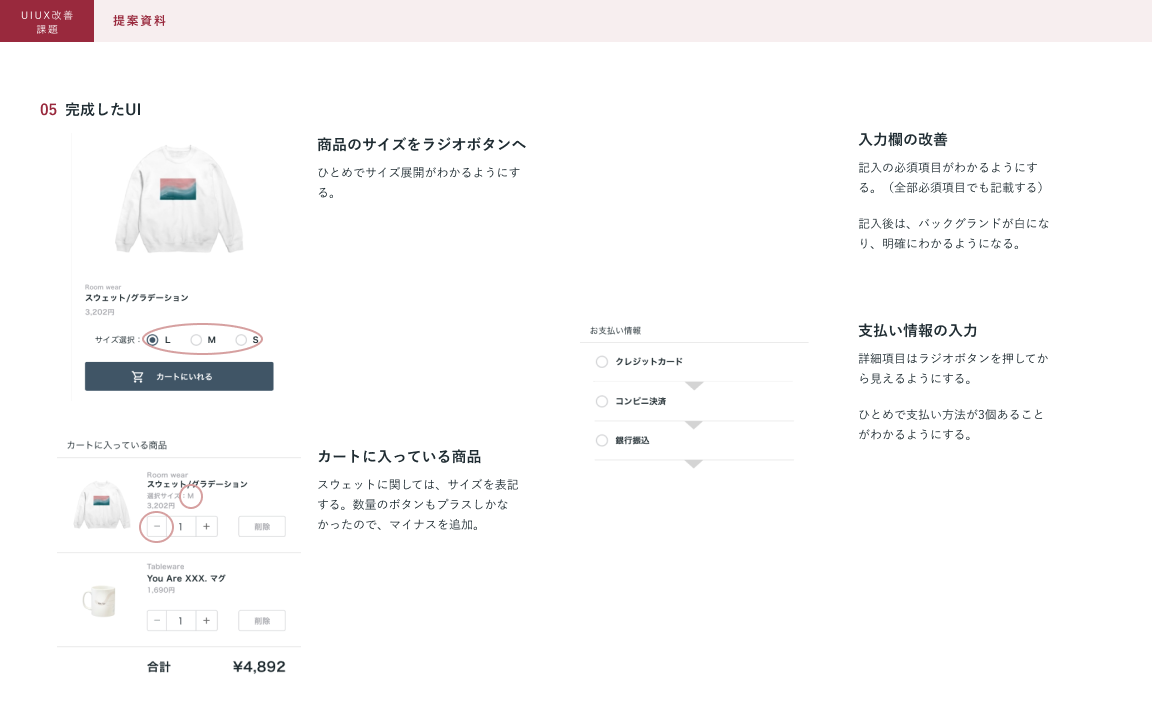The width and height of the screenshot is (1152, 720).
Task: Open the sweatshirt thumbnail in the cart
Action: click(102, 506)
